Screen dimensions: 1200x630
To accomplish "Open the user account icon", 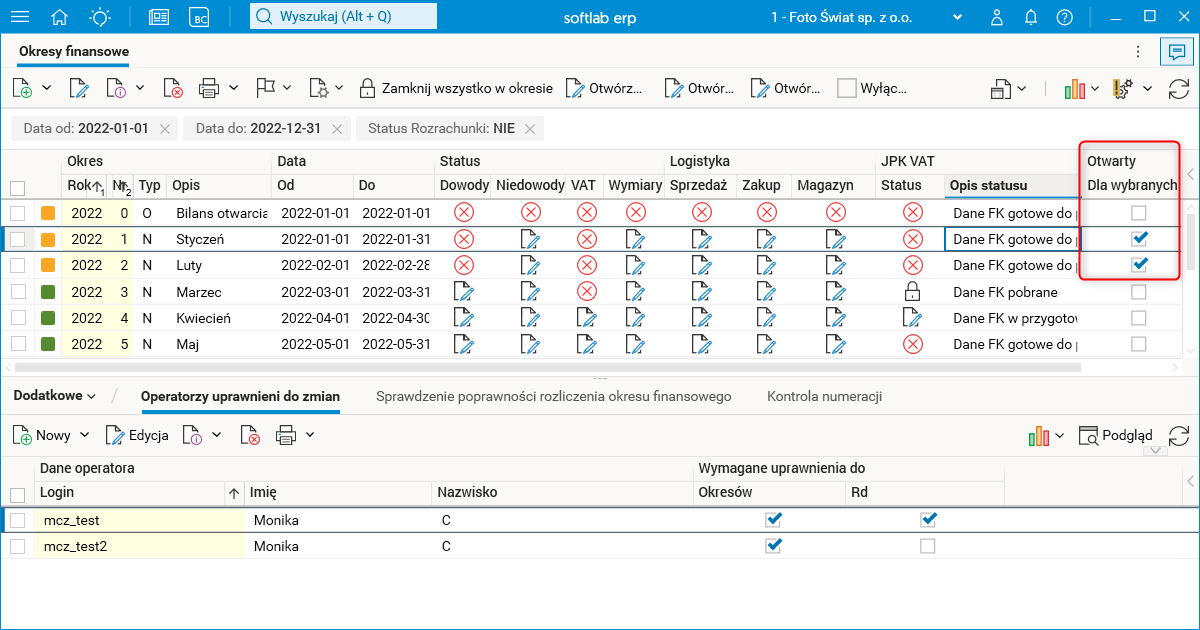I will coord(997,17).
